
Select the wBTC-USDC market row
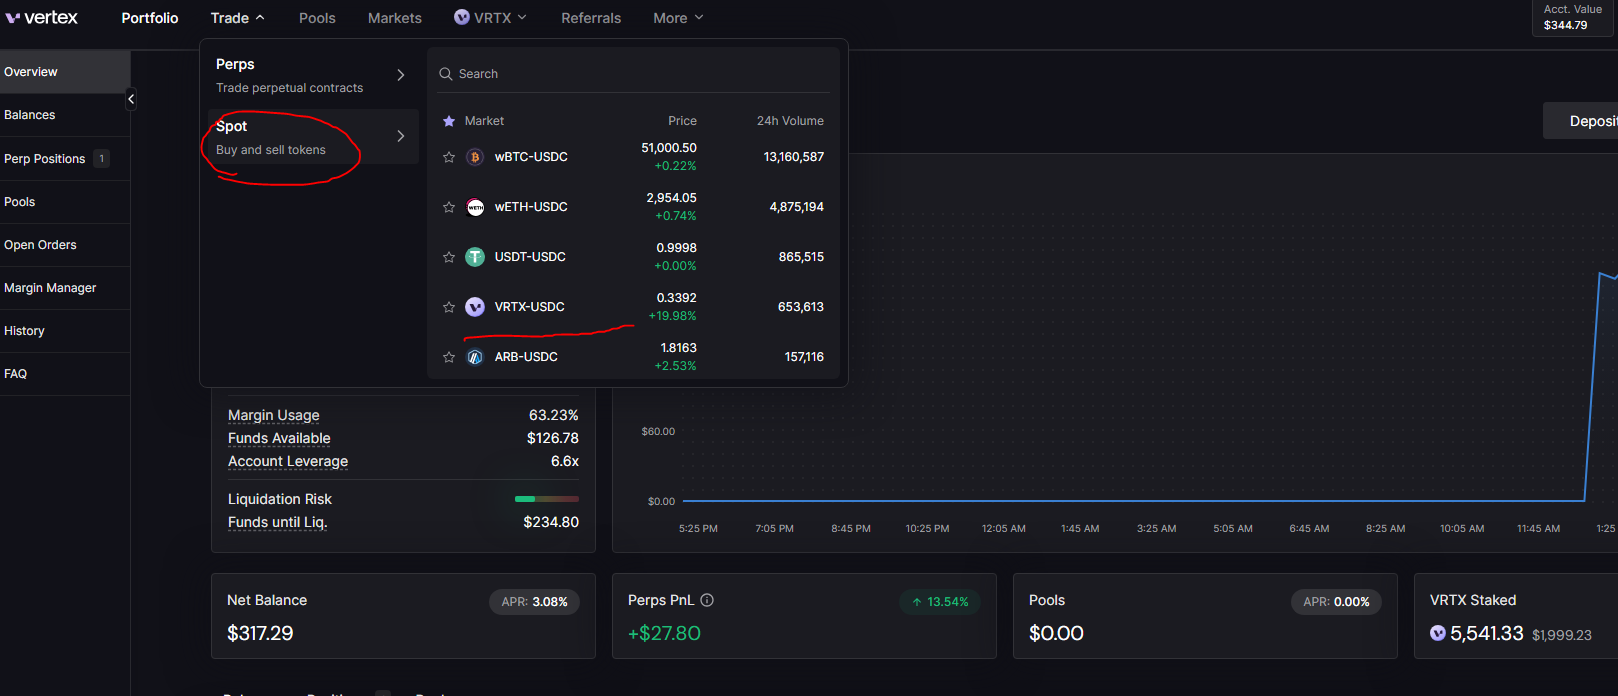pyautogui.click(x=633, y=157)
